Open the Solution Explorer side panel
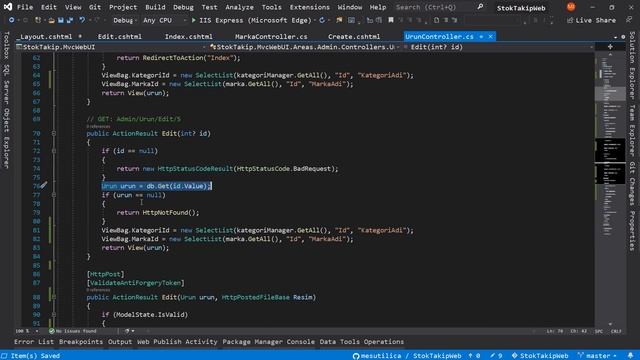640x360 pixels. coord(632,65)
